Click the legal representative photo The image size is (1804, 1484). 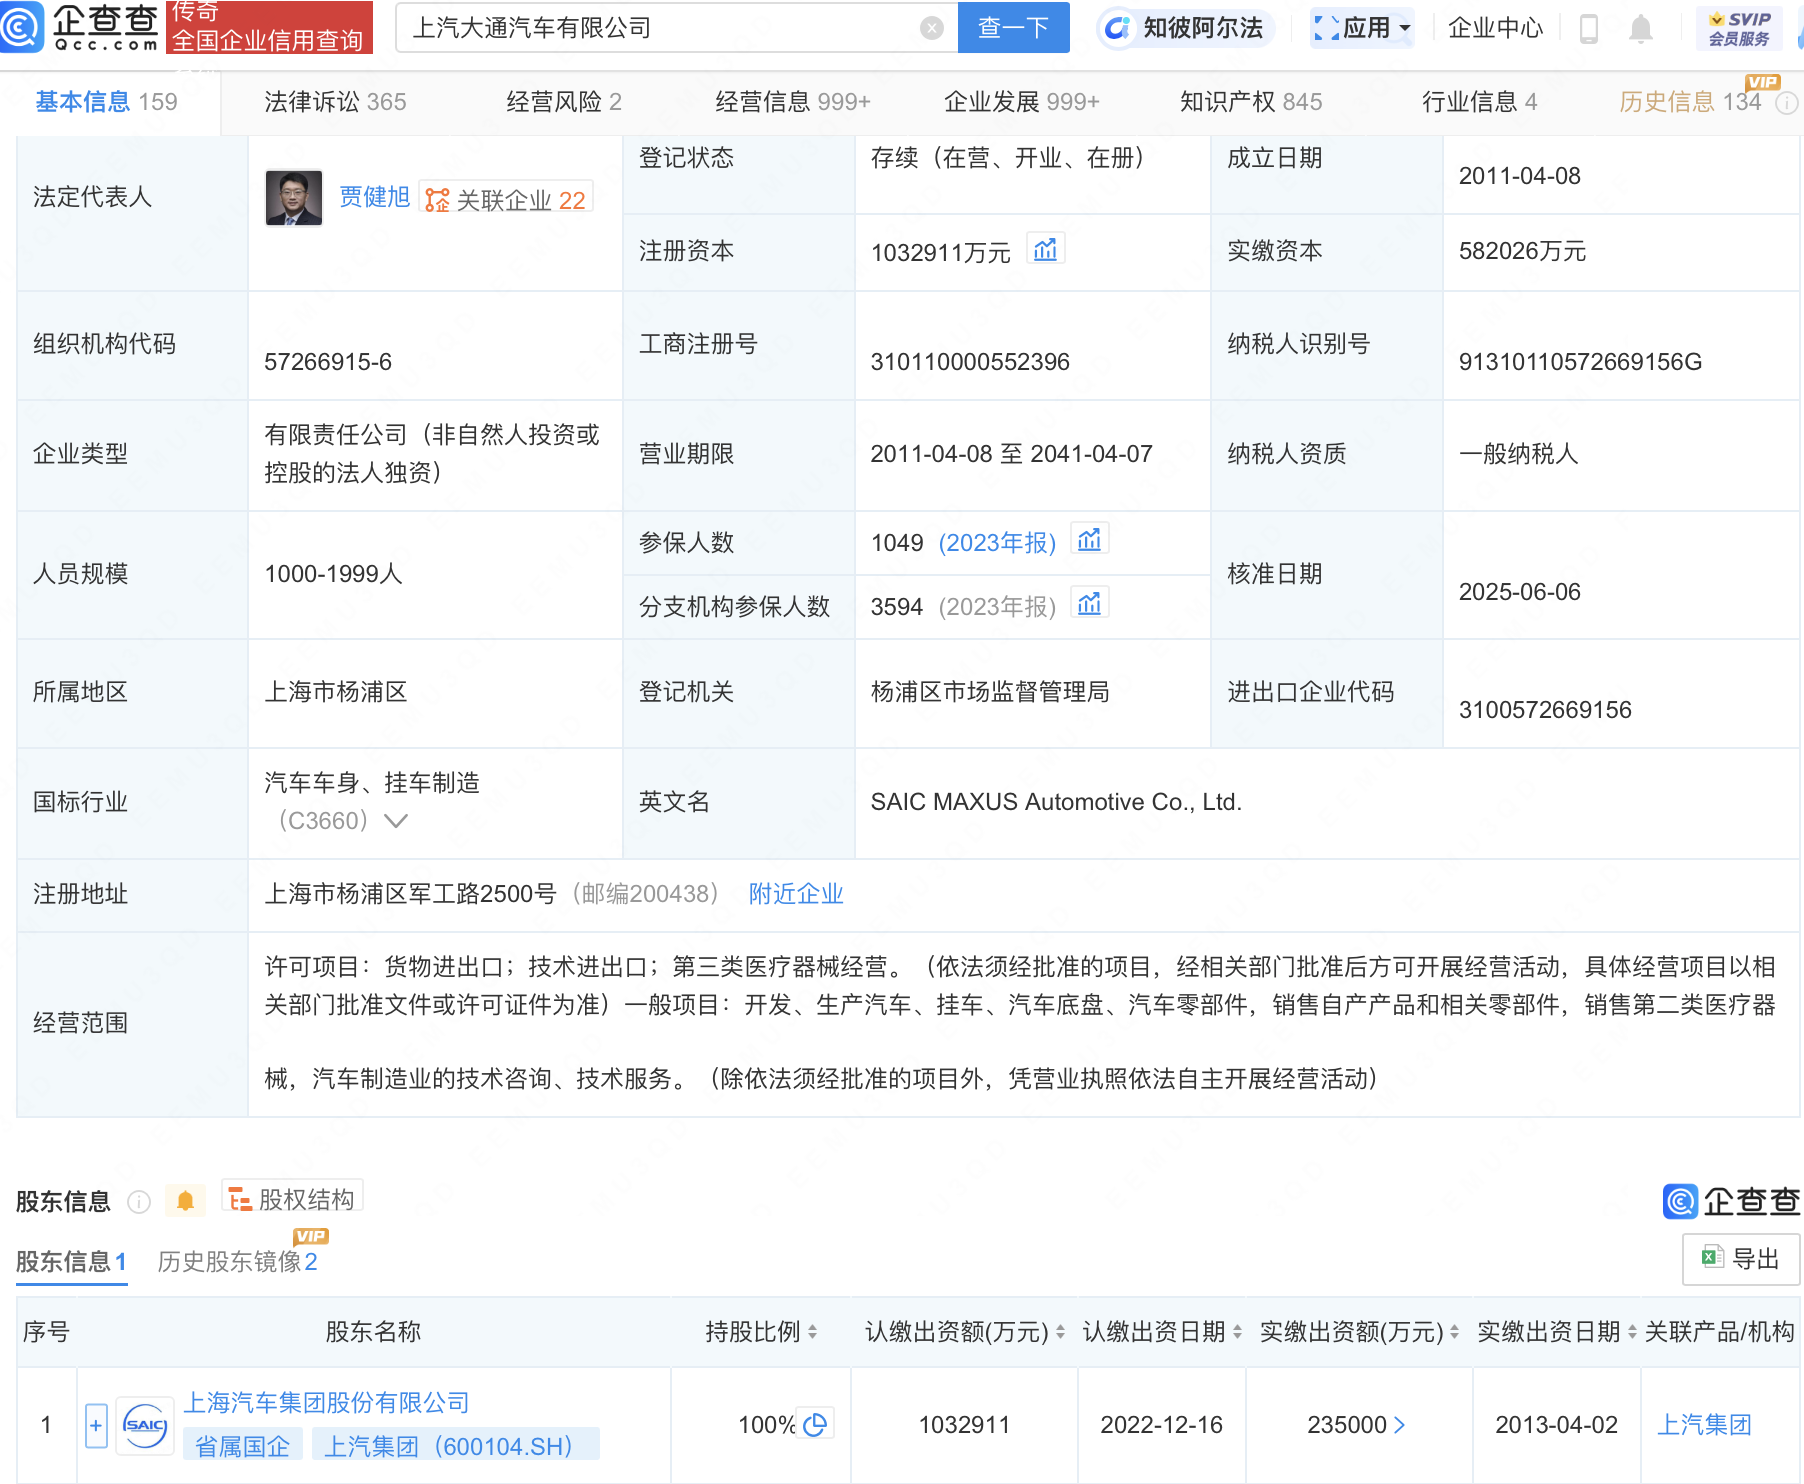coord(294,198)
